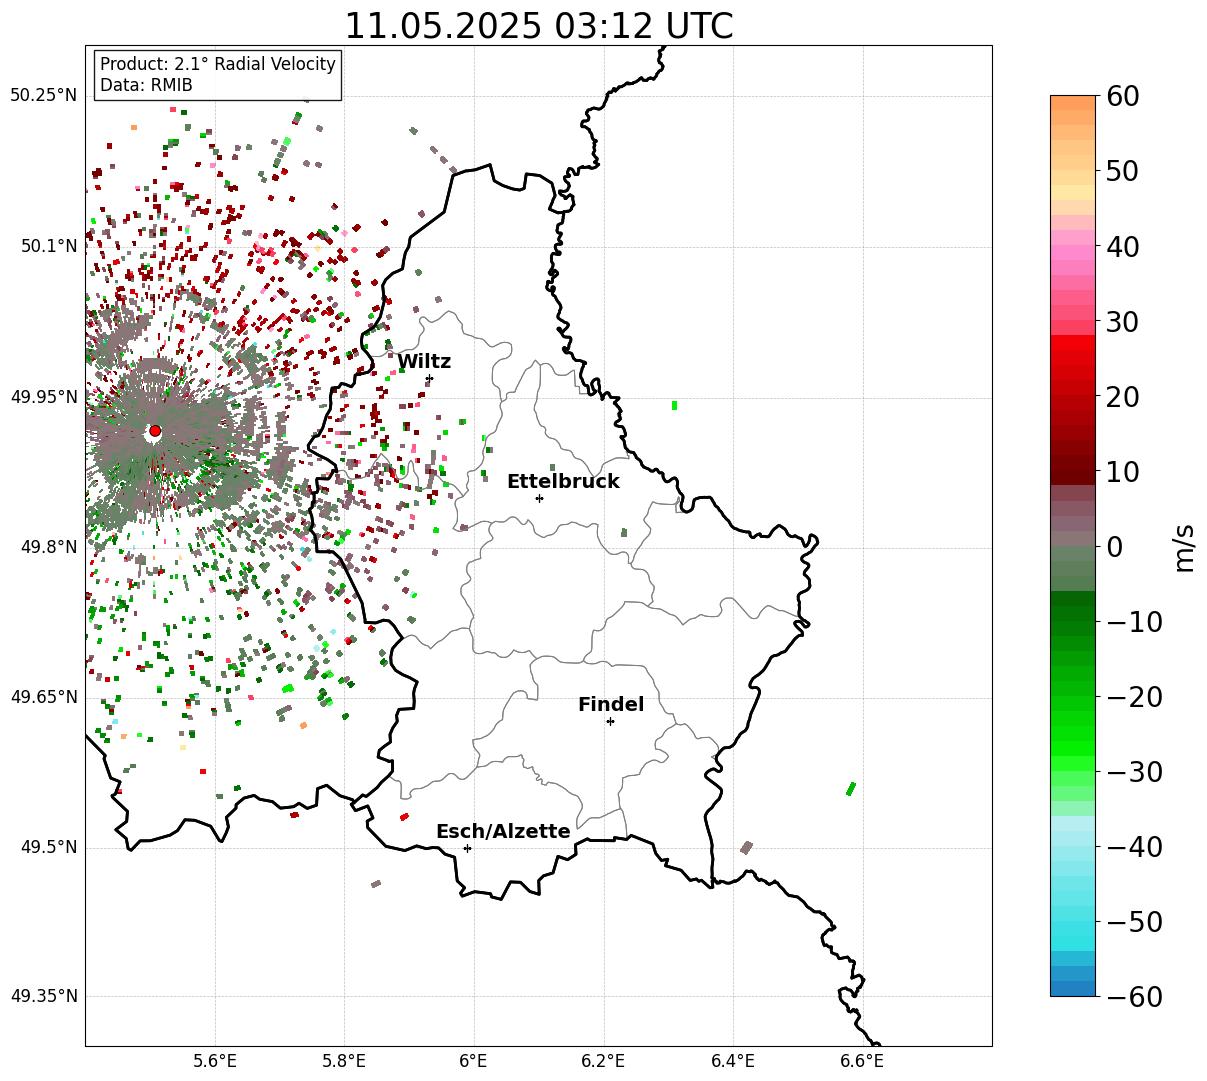The height and width of the screenshot is (1081, 1207).
Task: Click the 50.25°N latitude tick label
Action: click(x=43, y=95)
